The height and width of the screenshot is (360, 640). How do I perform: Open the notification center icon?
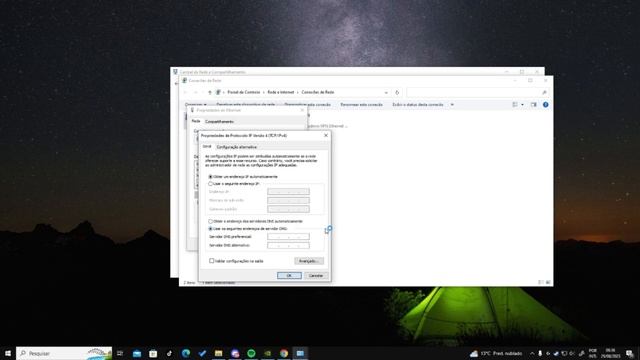click(630, 353)
